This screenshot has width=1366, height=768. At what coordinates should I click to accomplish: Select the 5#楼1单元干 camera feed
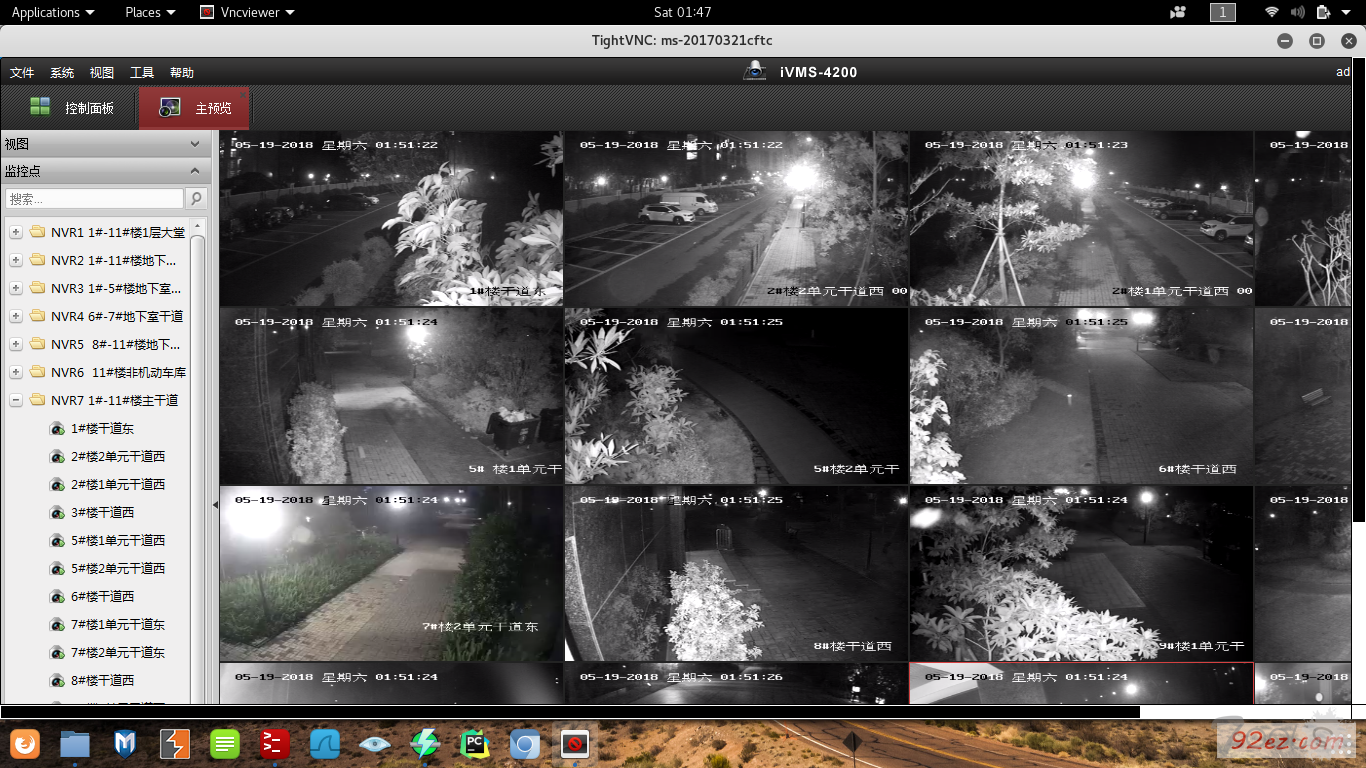(x=391, y=396)
